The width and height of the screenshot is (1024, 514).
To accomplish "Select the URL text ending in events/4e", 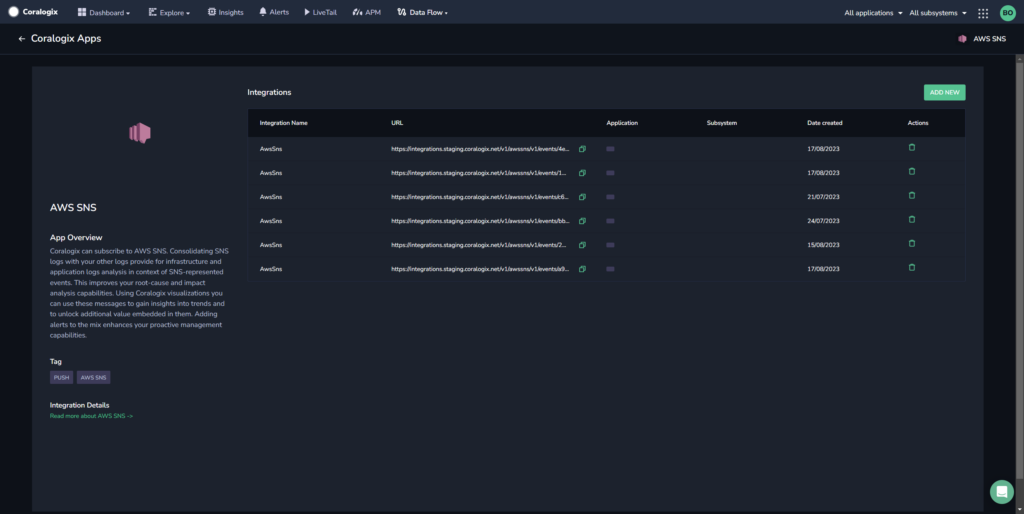I will tap(480, 149).
